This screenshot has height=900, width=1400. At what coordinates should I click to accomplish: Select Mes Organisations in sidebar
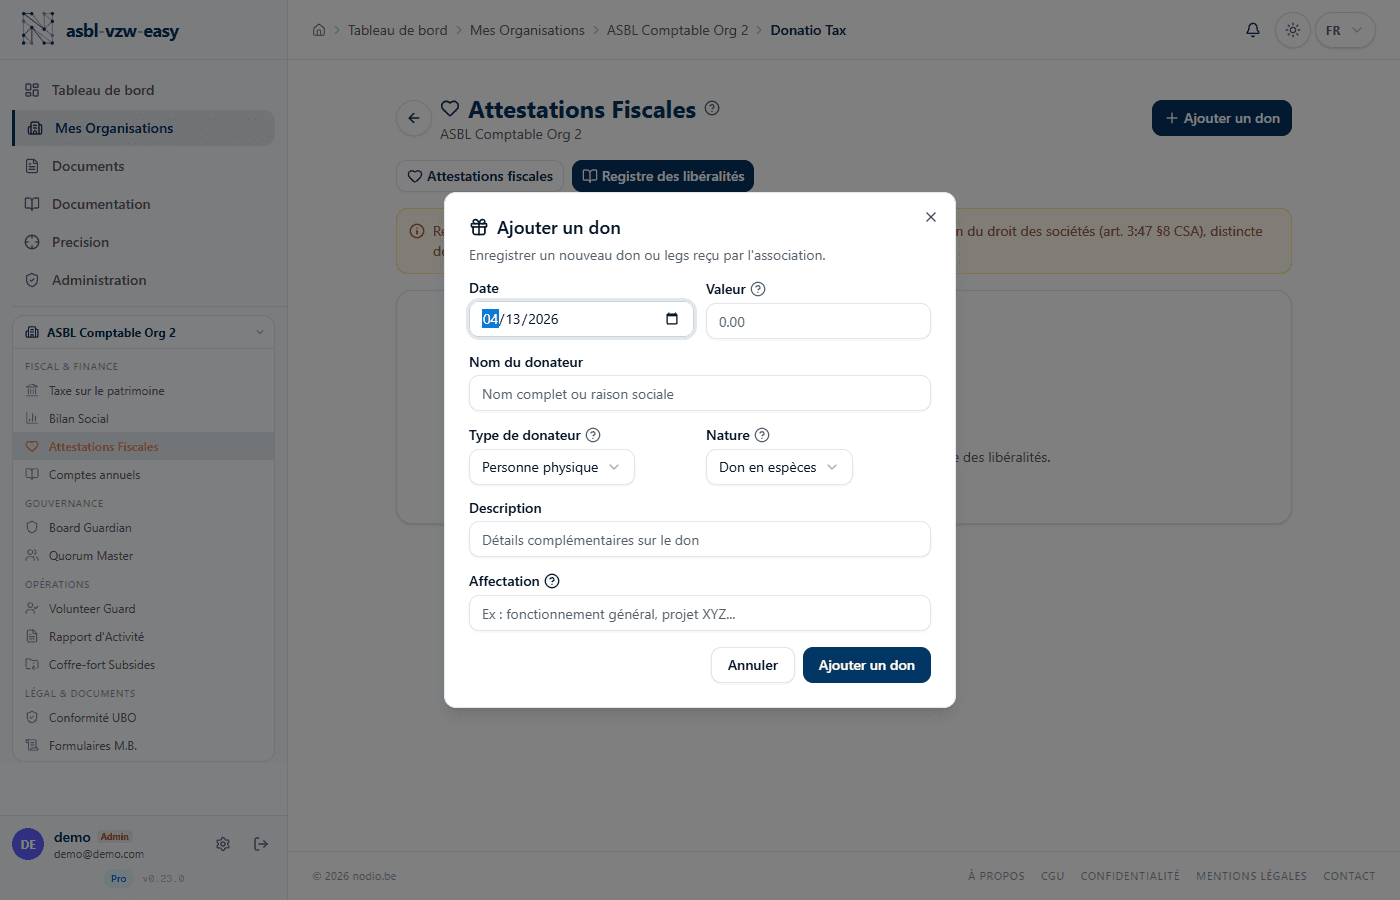click(143, 128)
